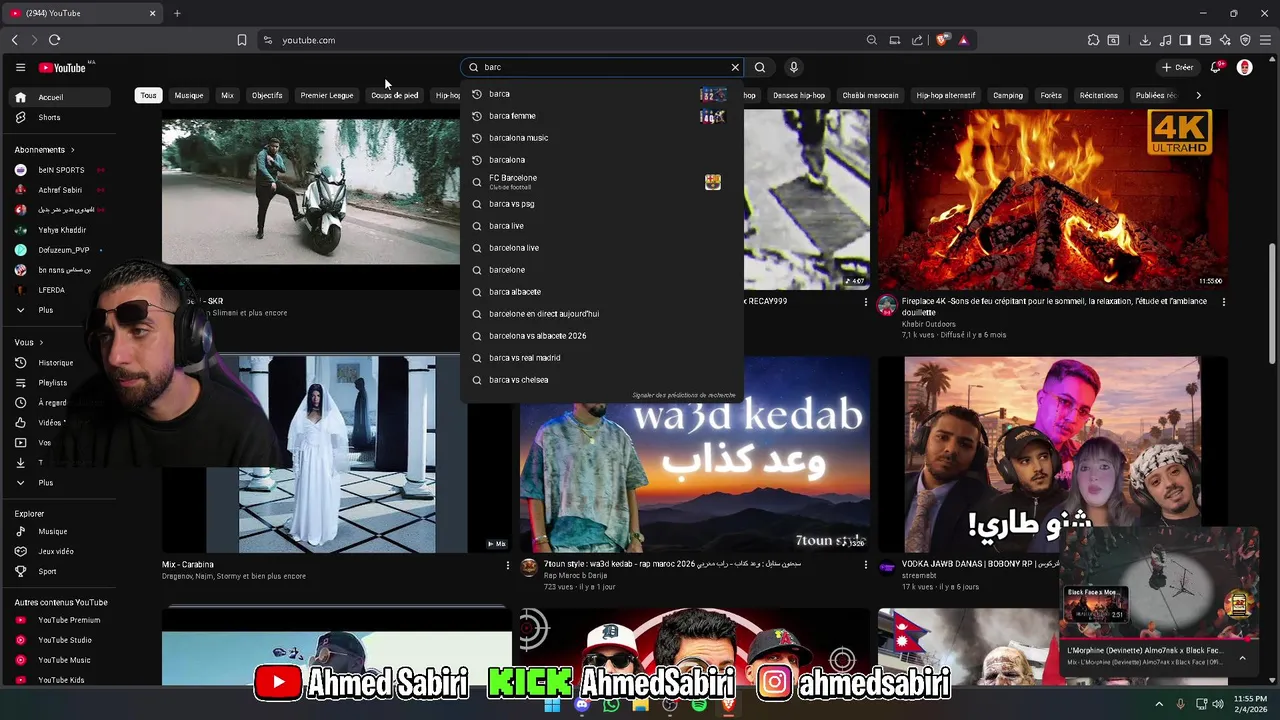Open Brave VPN shield icon

1245,40
